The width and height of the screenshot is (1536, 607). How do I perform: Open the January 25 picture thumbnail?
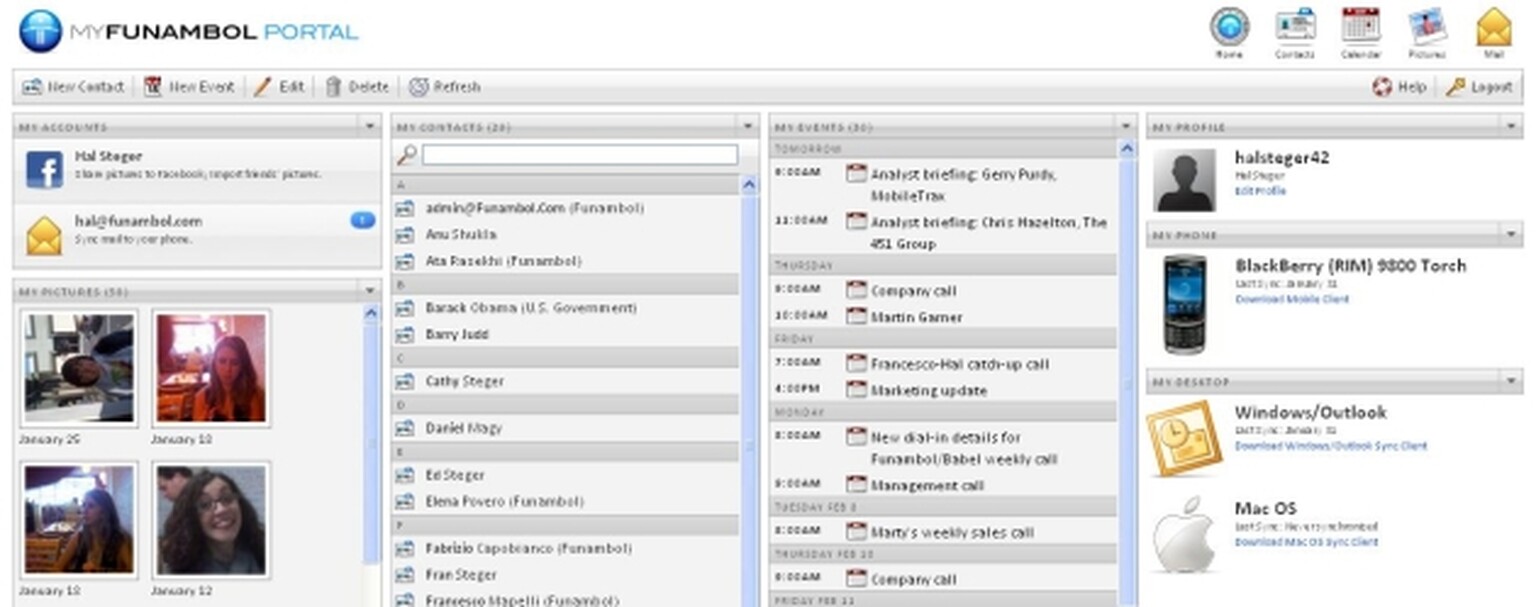(x=79, y=368)
